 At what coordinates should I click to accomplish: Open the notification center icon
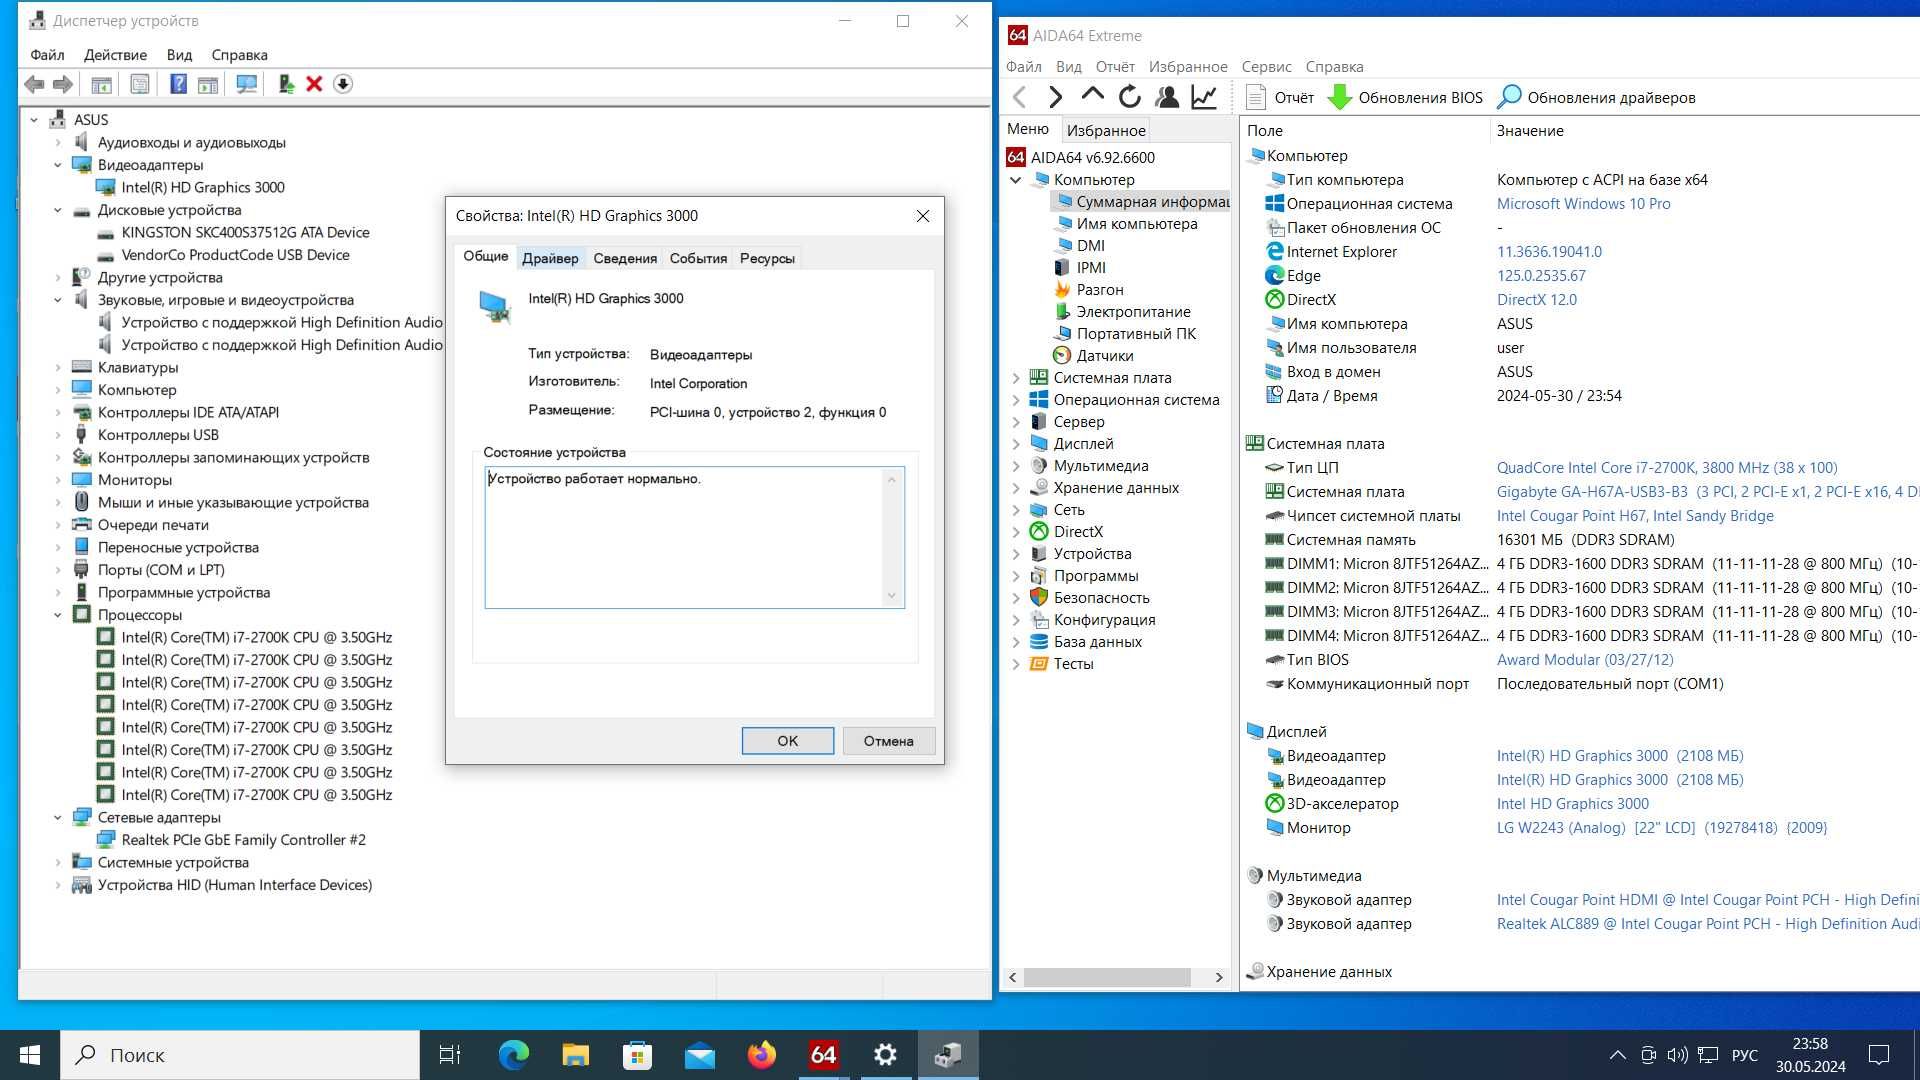coord(1879,1055)
